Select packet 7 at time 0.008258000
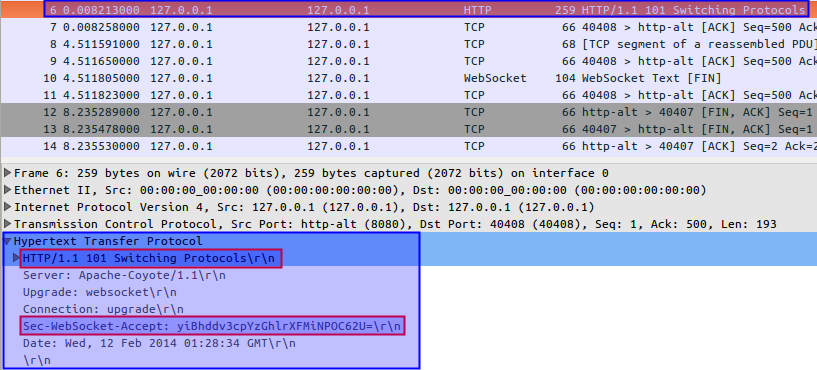The height and width of the screenshot is (370, 817). [x=408, y=27]
